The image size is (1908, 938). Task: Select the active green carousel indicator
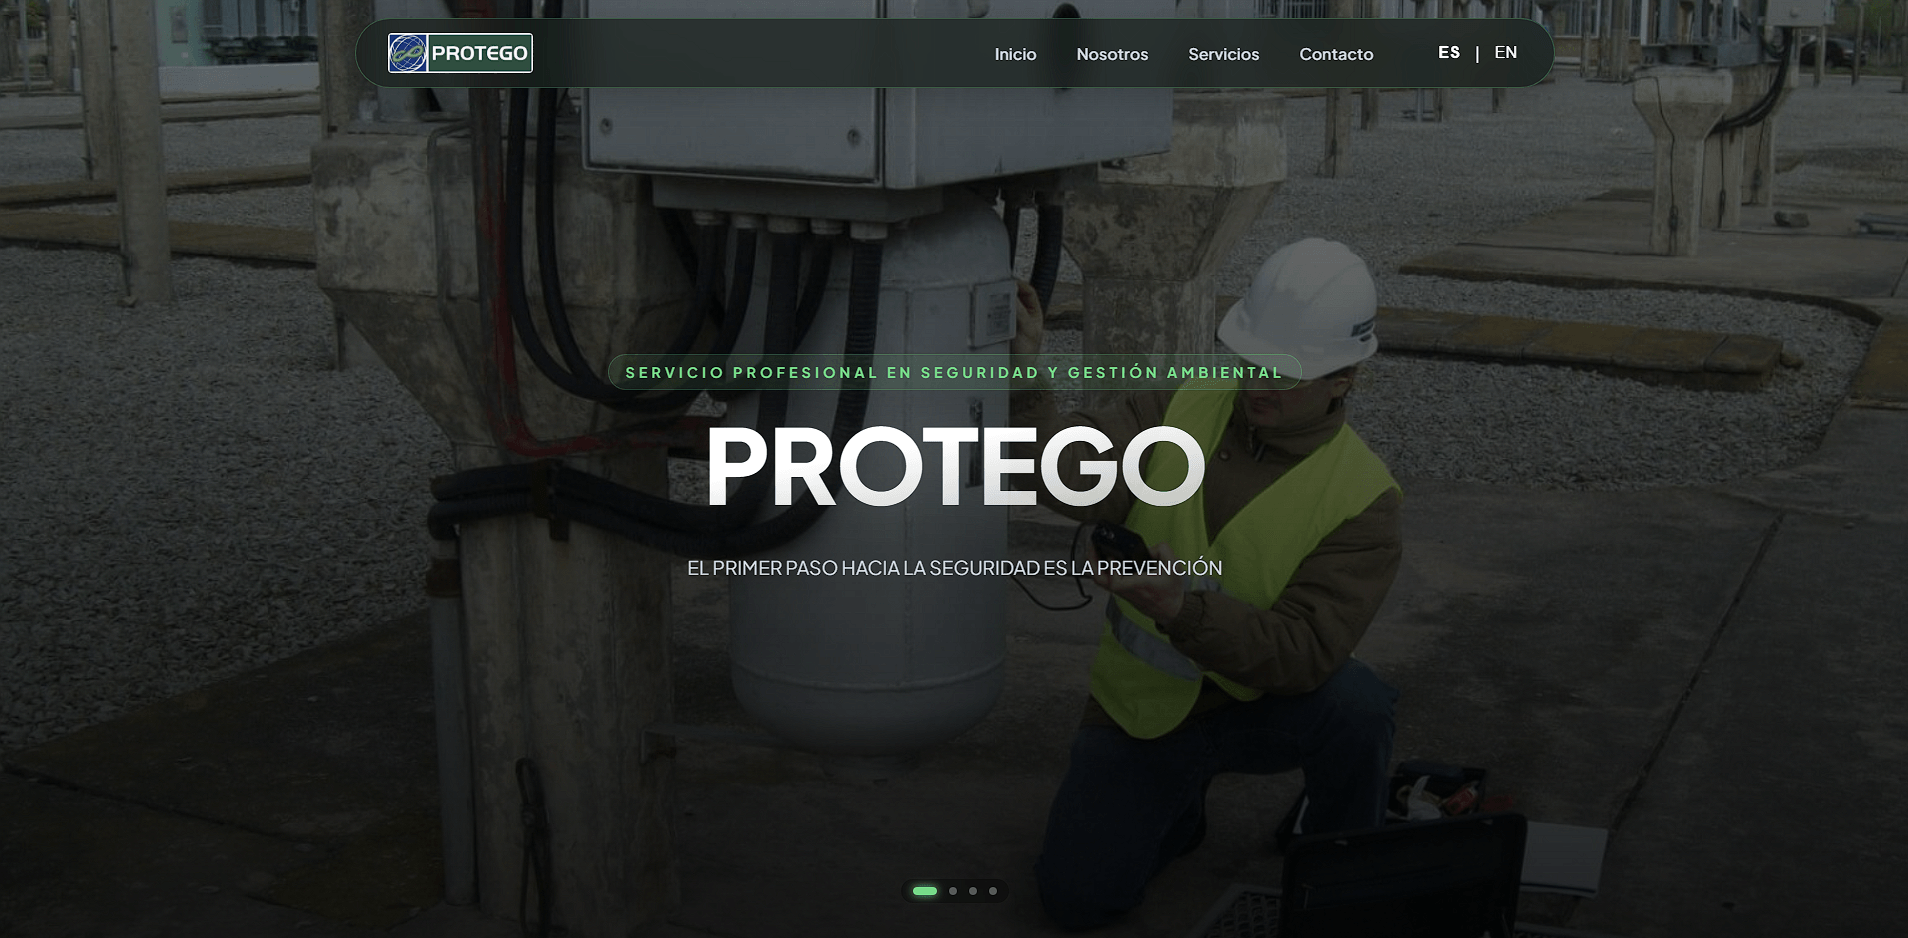(x=925, y=891)
